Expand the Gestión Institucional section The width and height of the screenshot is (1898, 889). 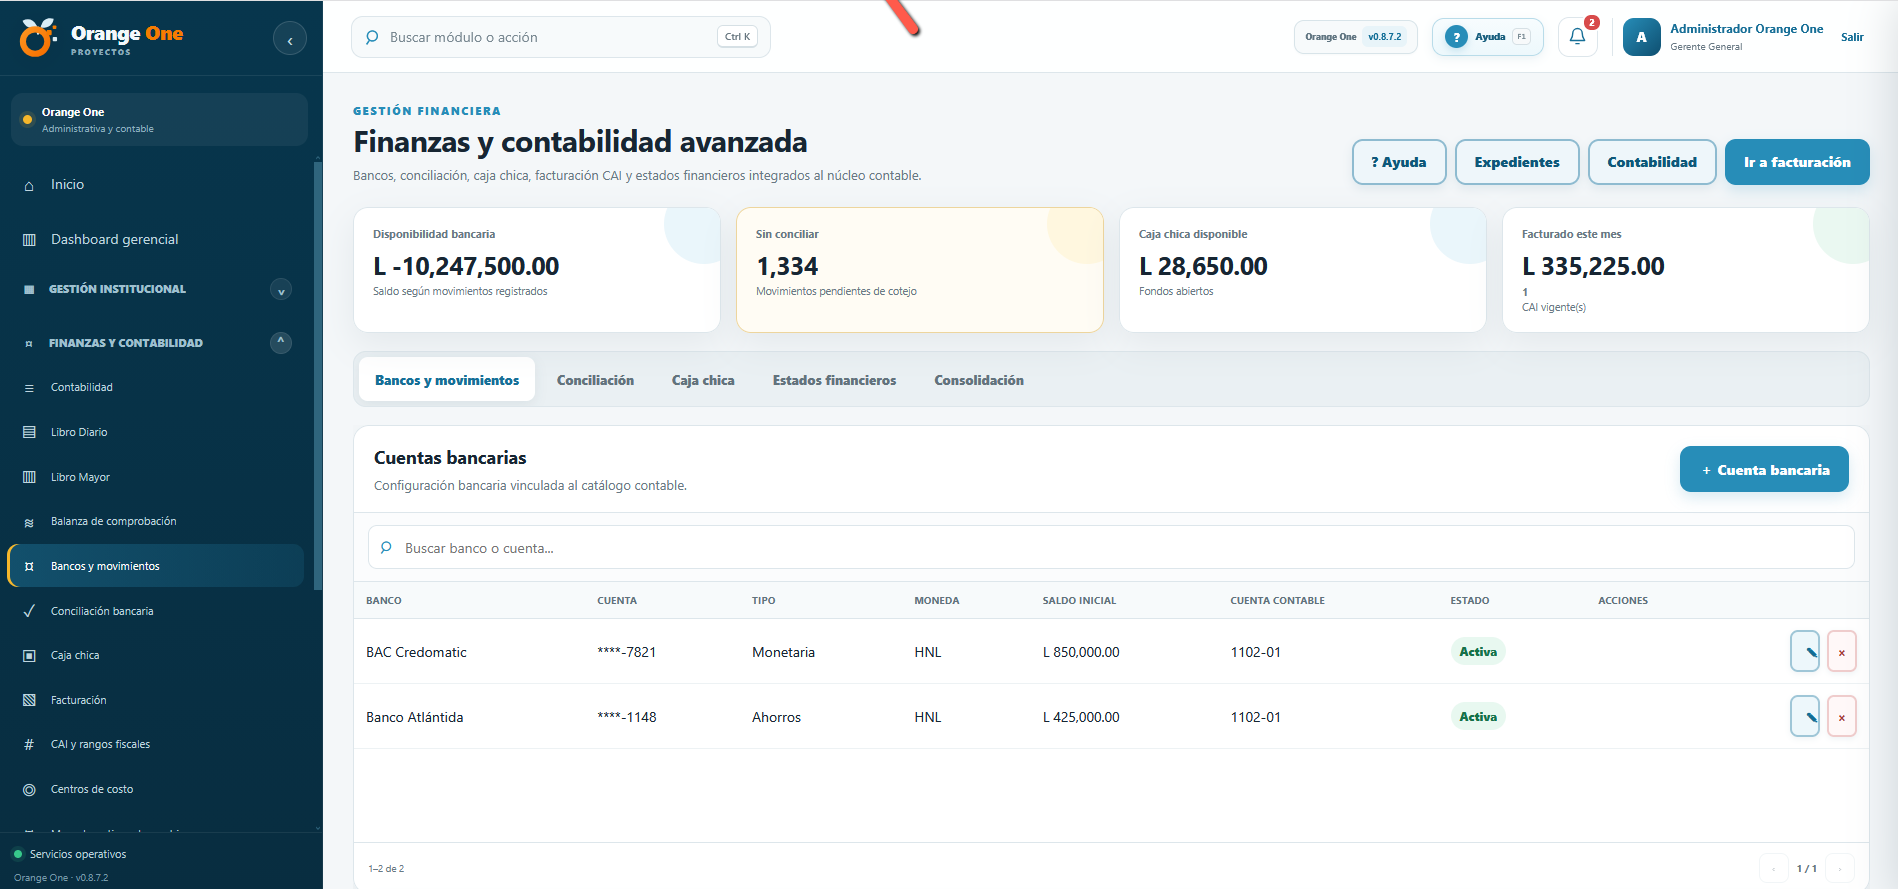[281, 290]
